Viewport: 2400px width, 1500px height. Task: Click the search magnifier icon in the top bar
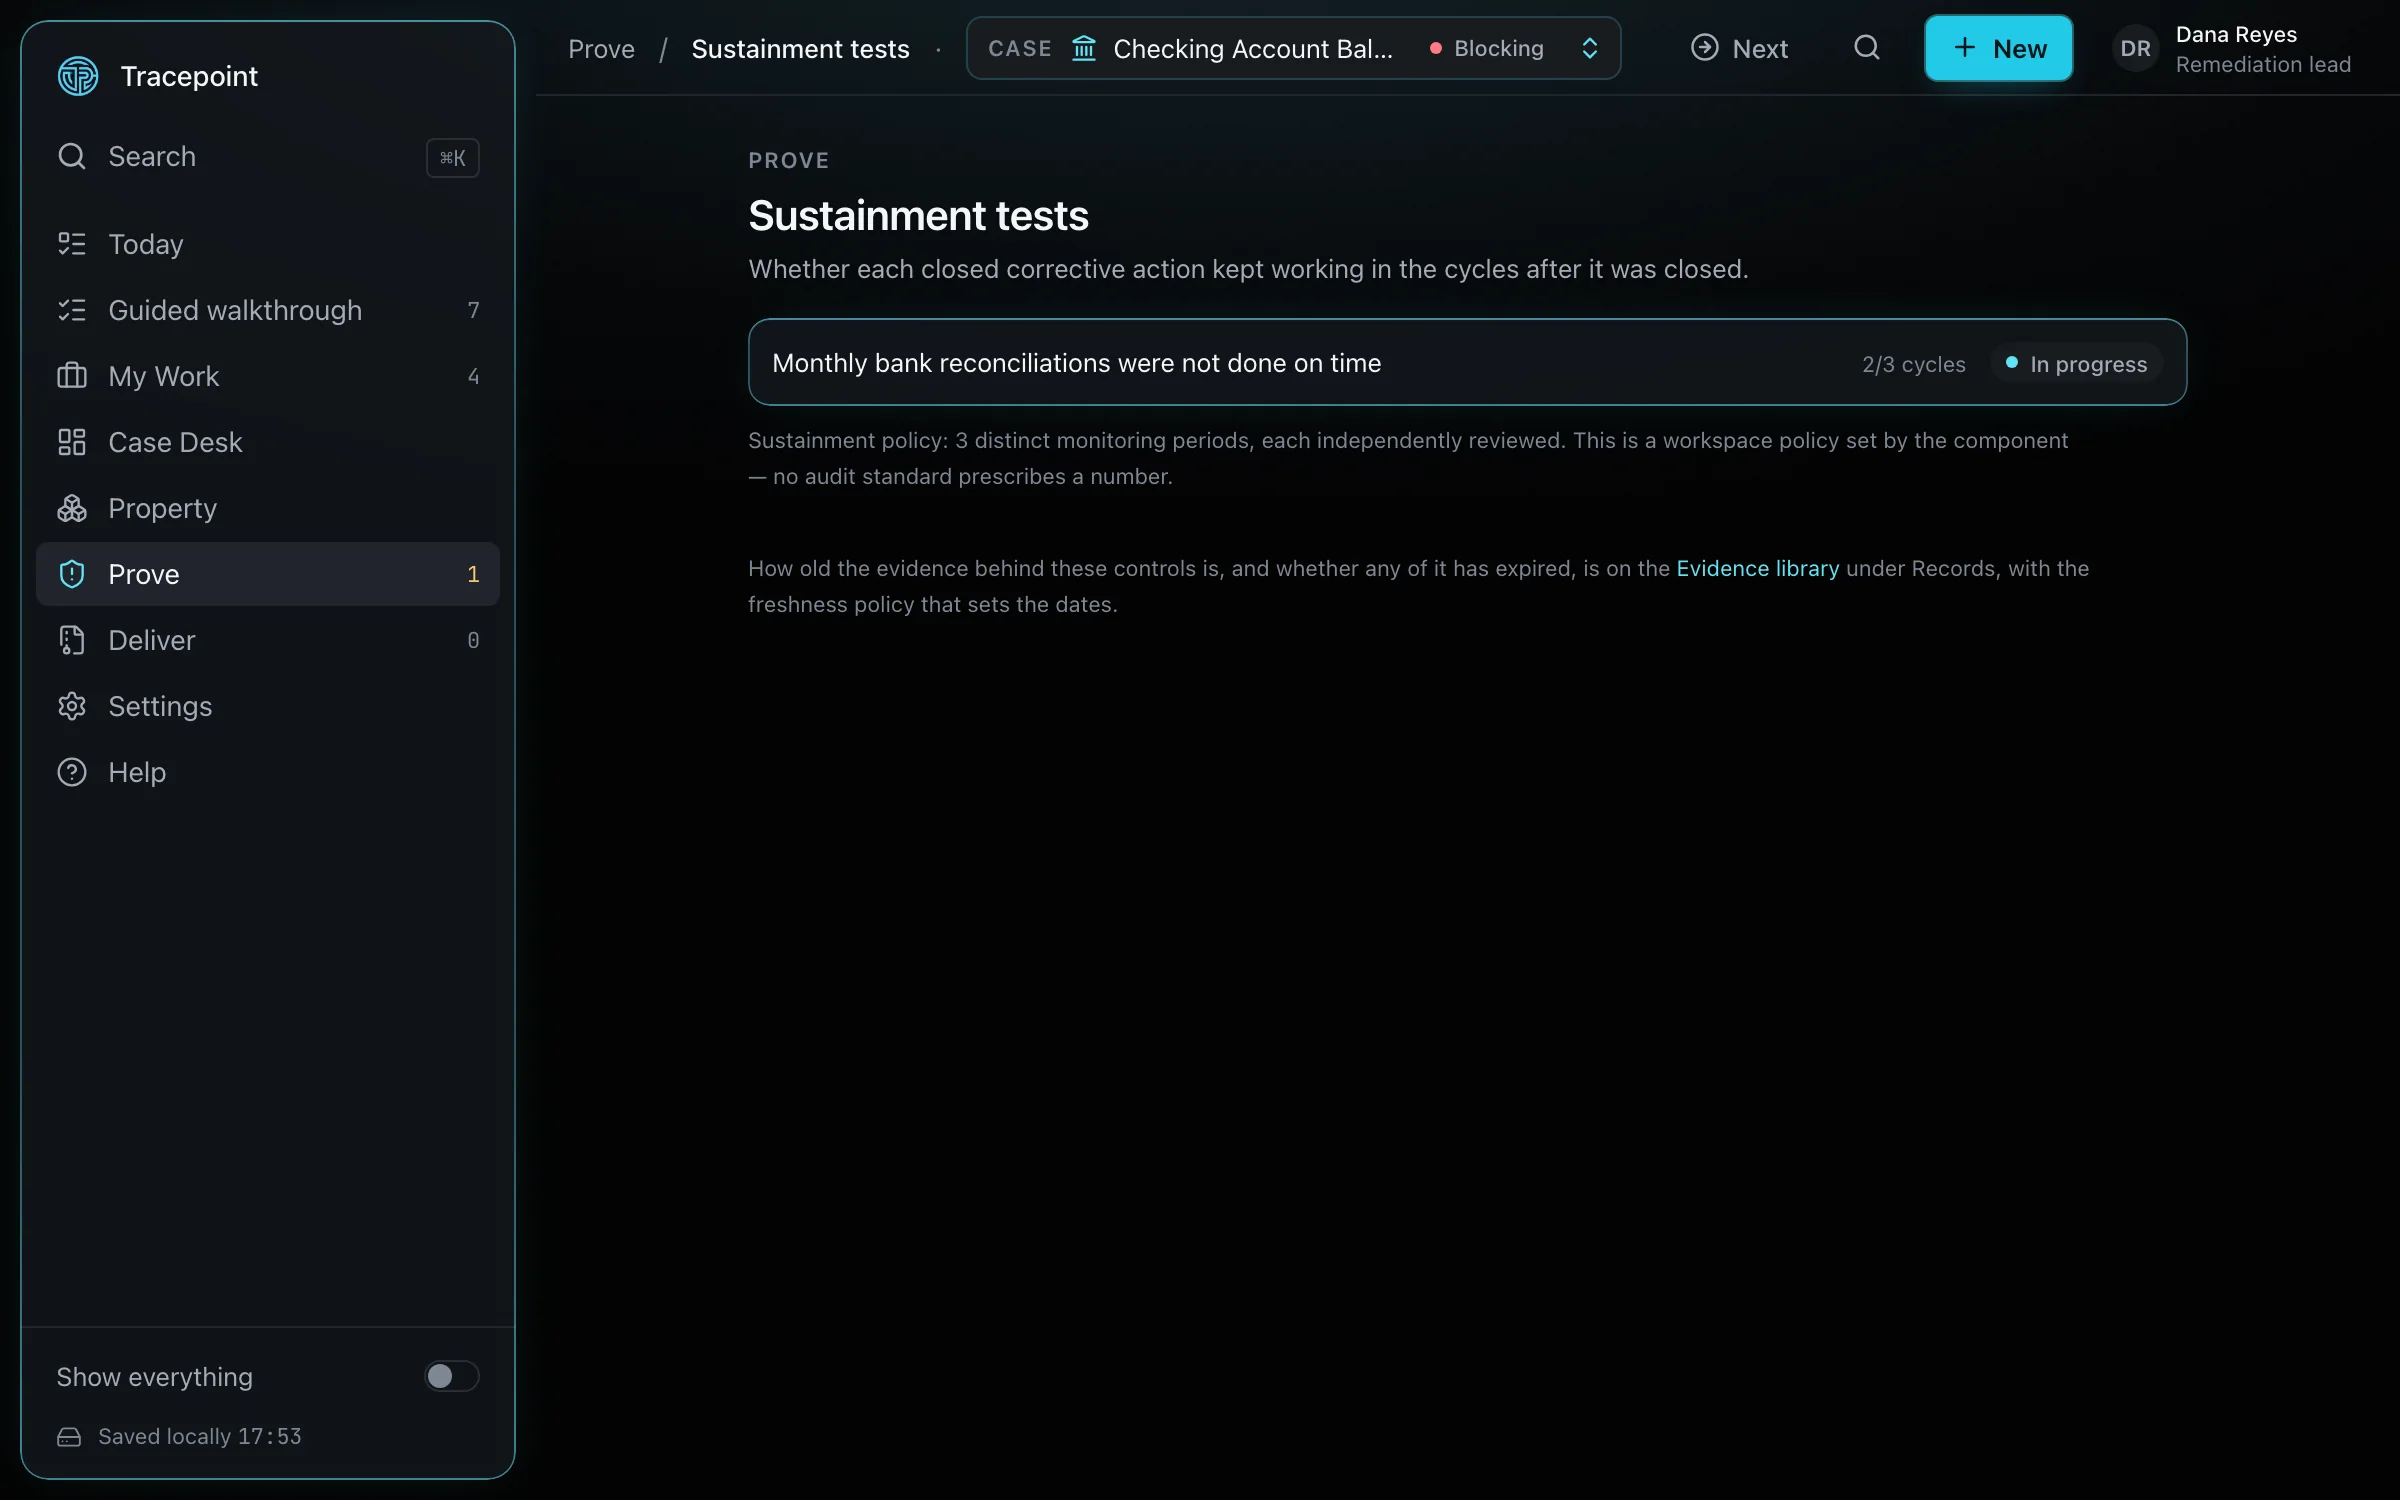click(1866, 48)
